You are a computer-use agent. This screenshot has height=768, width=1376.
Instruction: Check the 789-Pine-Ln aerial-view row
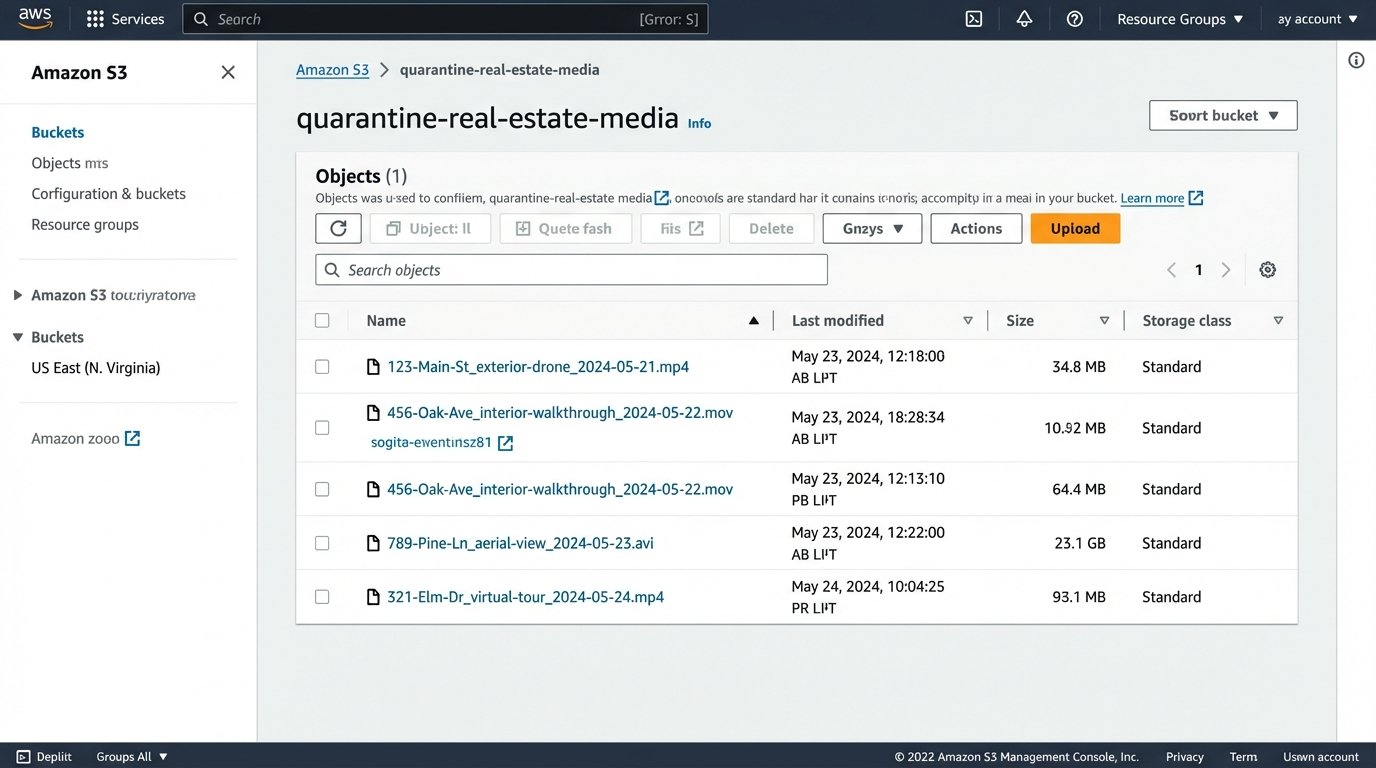tap(322, 542)
